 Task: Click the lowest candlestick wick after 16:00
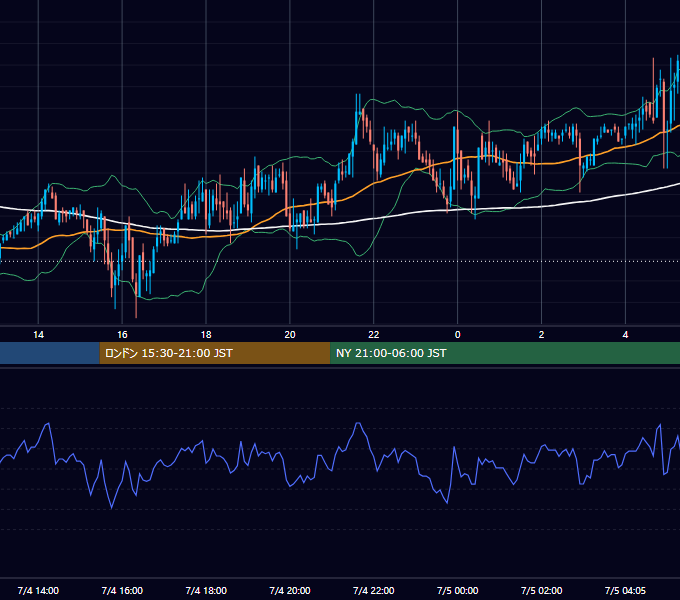click(x=136, y=308)
